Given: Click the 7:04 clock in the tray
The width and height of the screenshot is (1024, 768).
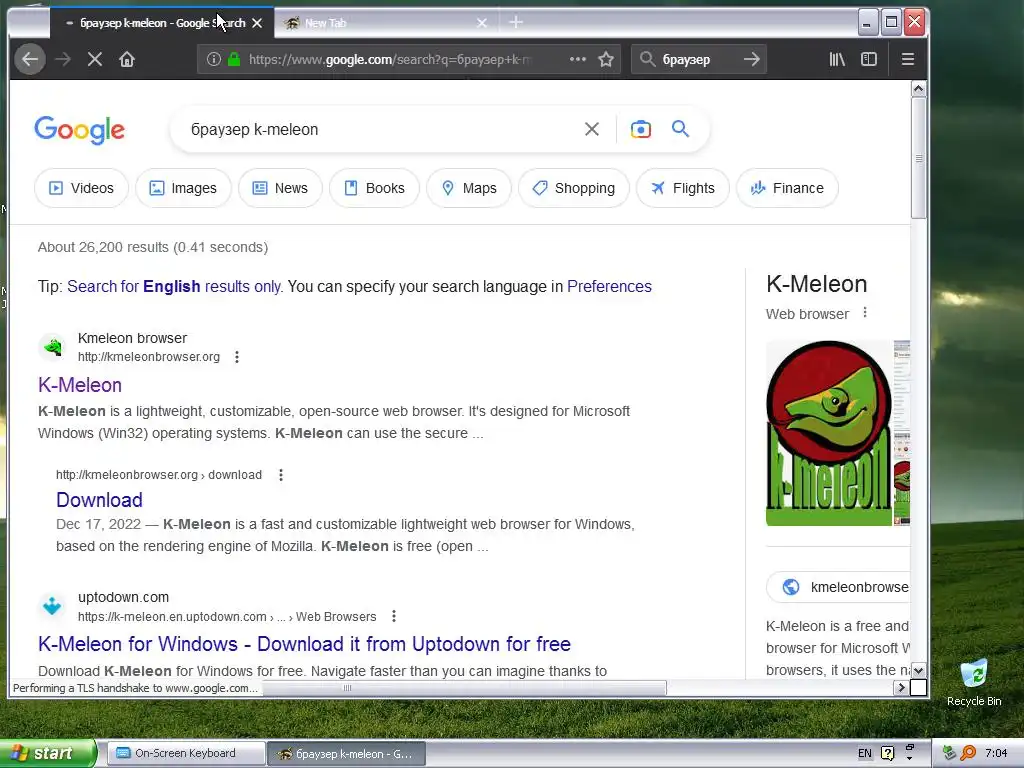Looking at the screenshot, I should [996, 753].
